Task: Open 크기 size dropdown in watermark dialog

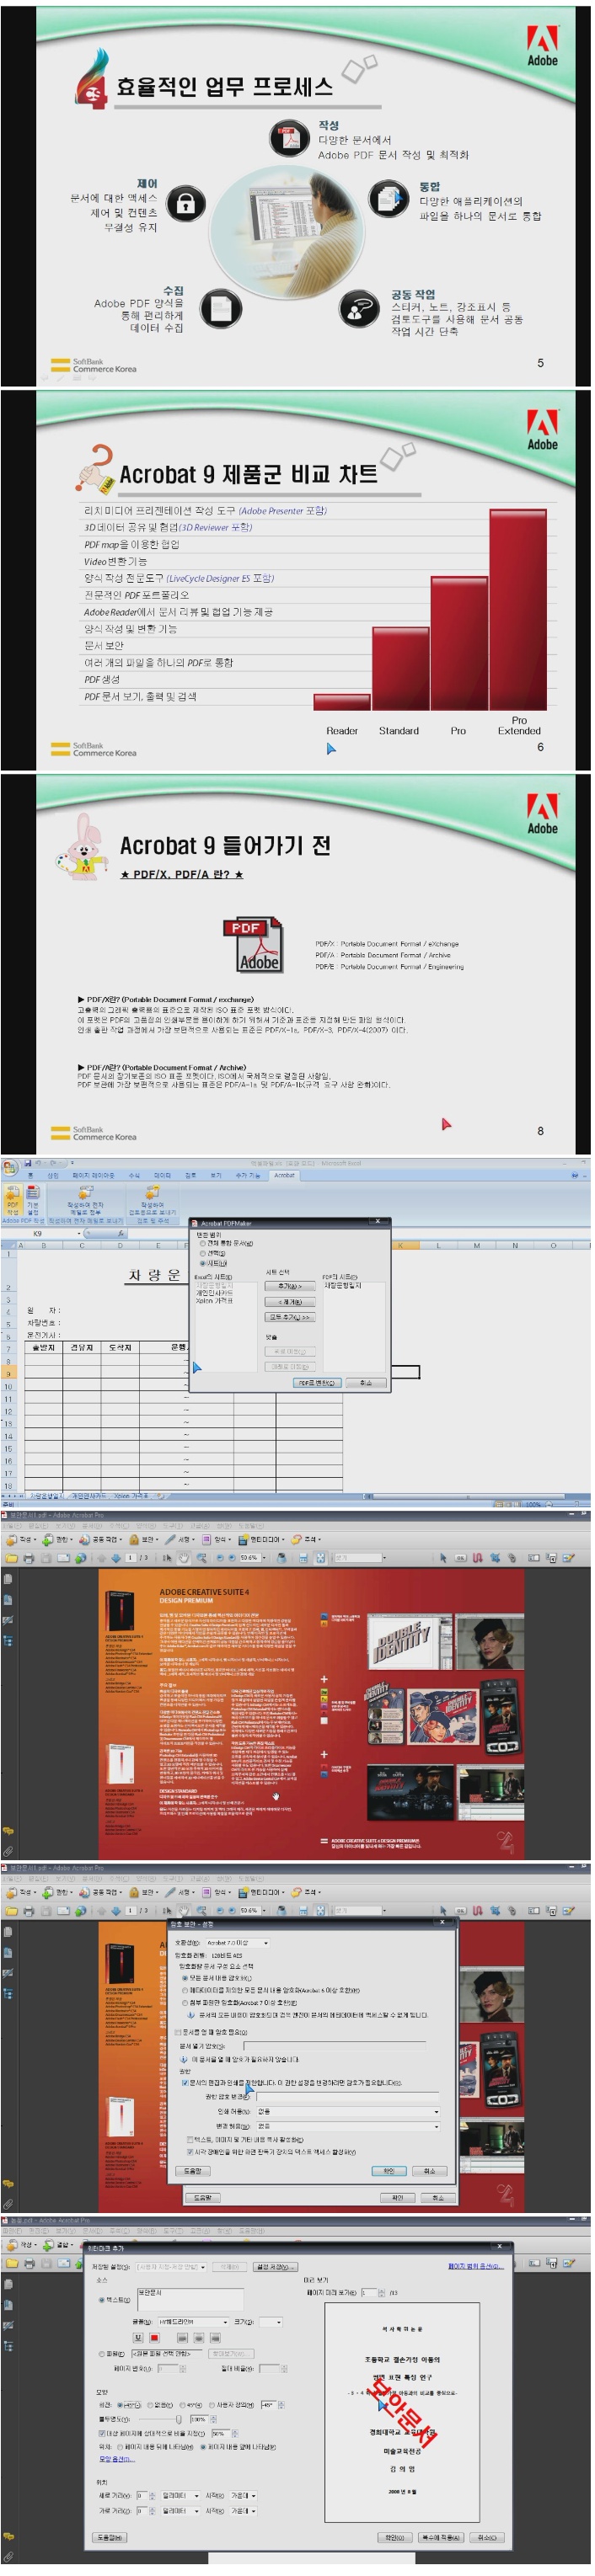Action: (x=271, y=2322)
